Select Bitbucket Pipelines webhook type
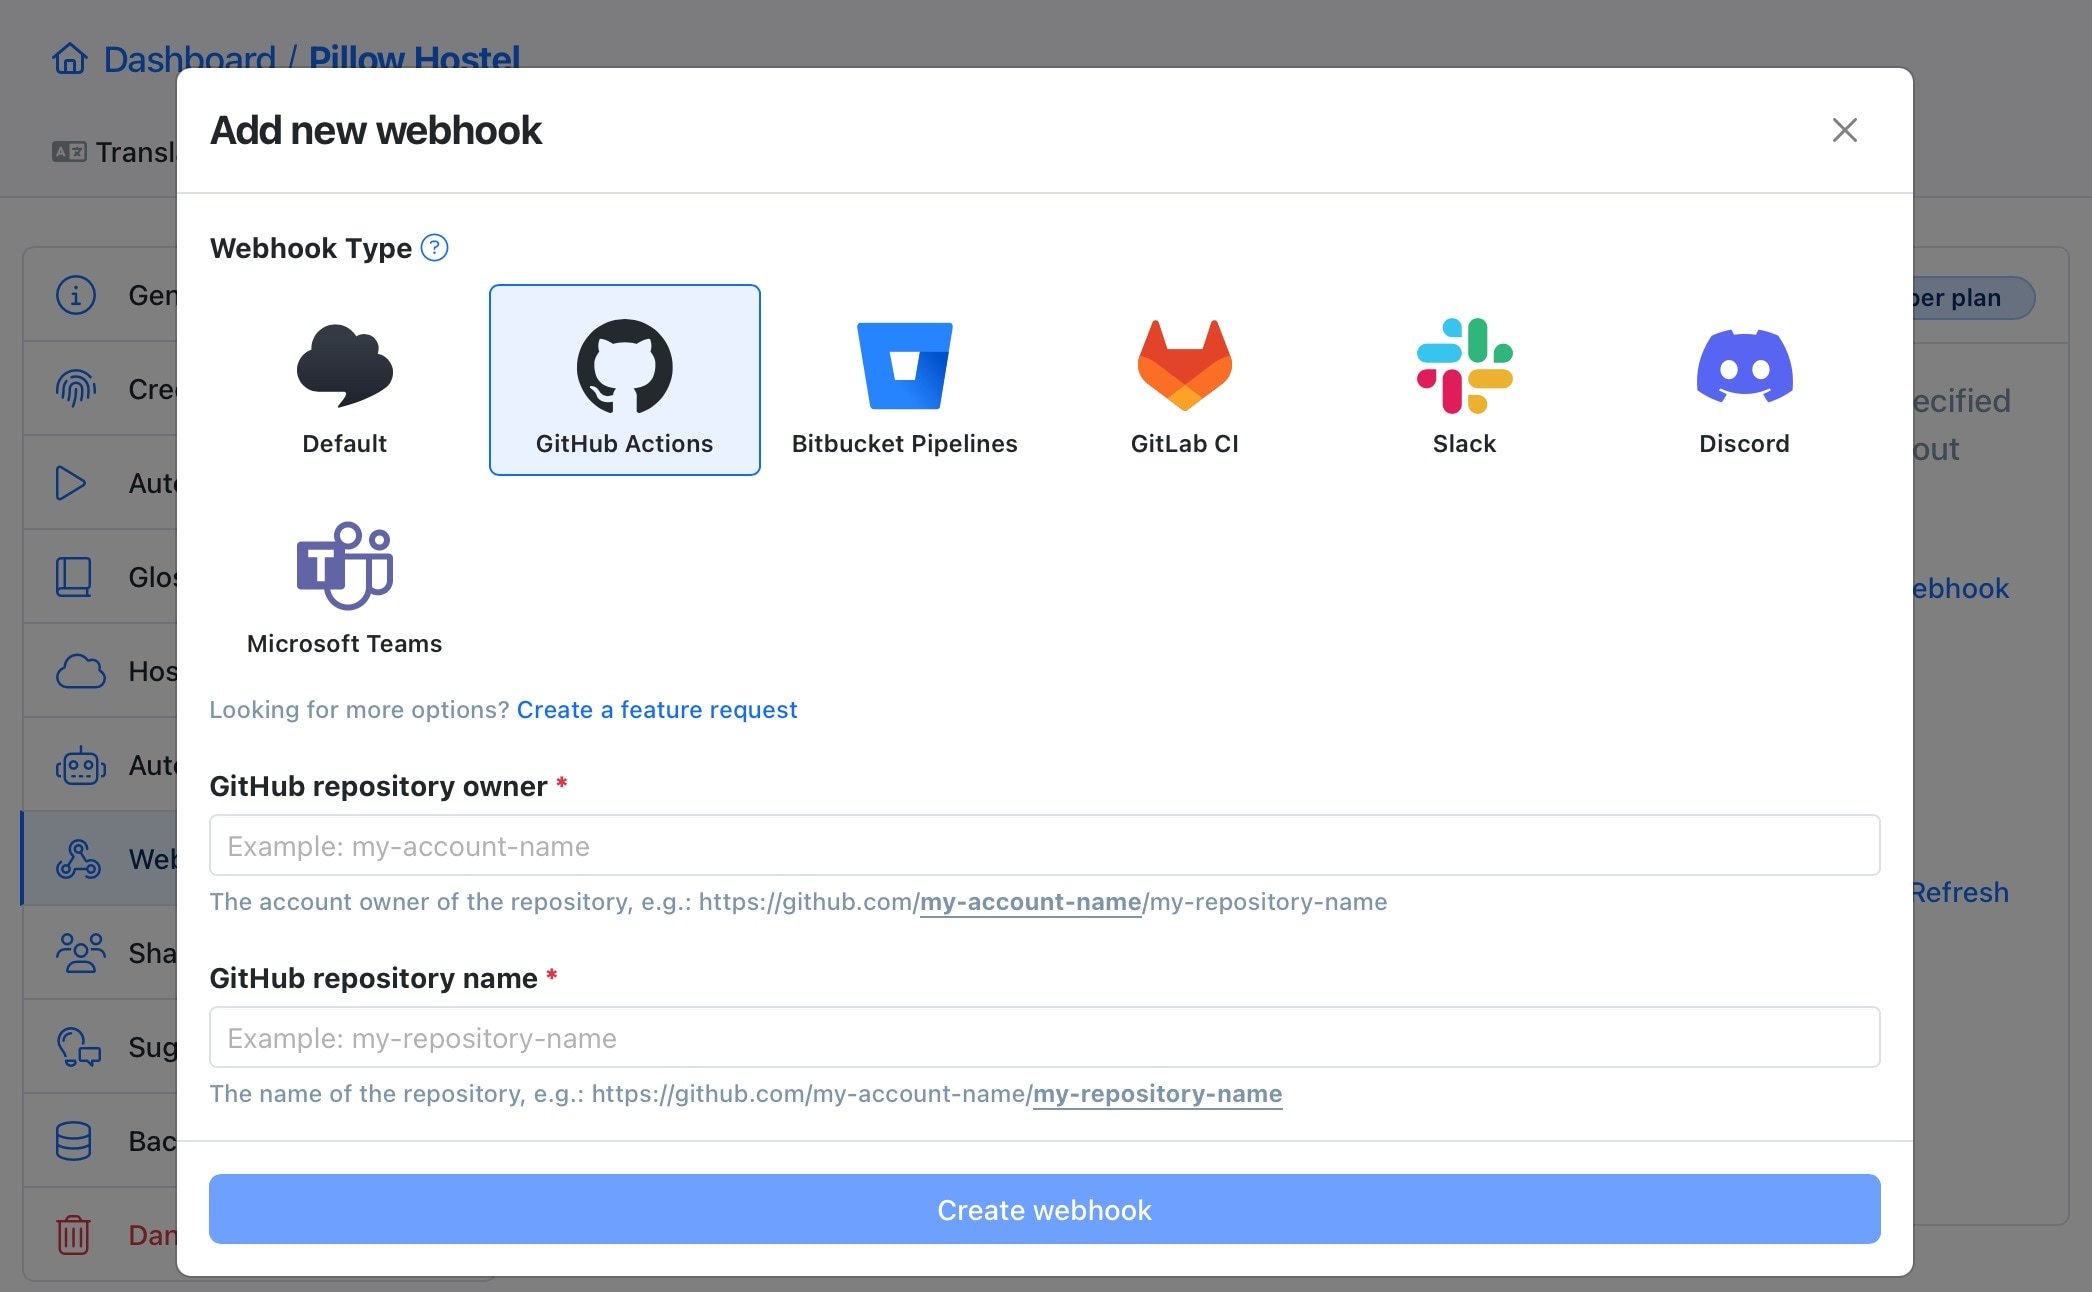The width and height of the screenshot is (2092, 1292). 904,380
